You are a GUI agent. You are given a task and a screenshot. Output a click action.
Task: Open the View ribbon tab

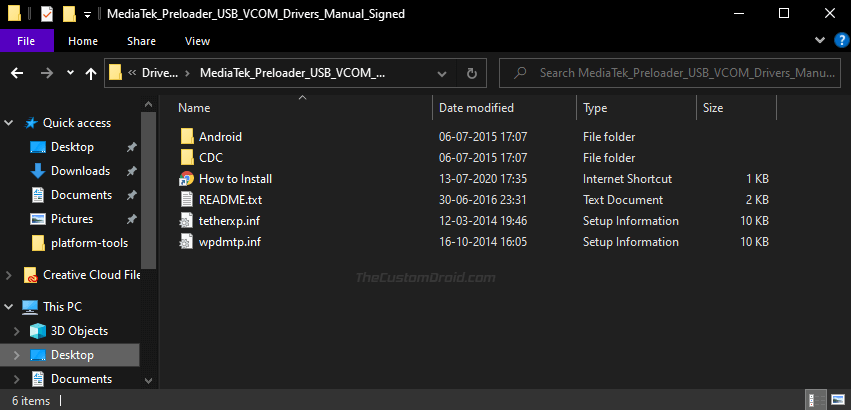pos(197,41)
